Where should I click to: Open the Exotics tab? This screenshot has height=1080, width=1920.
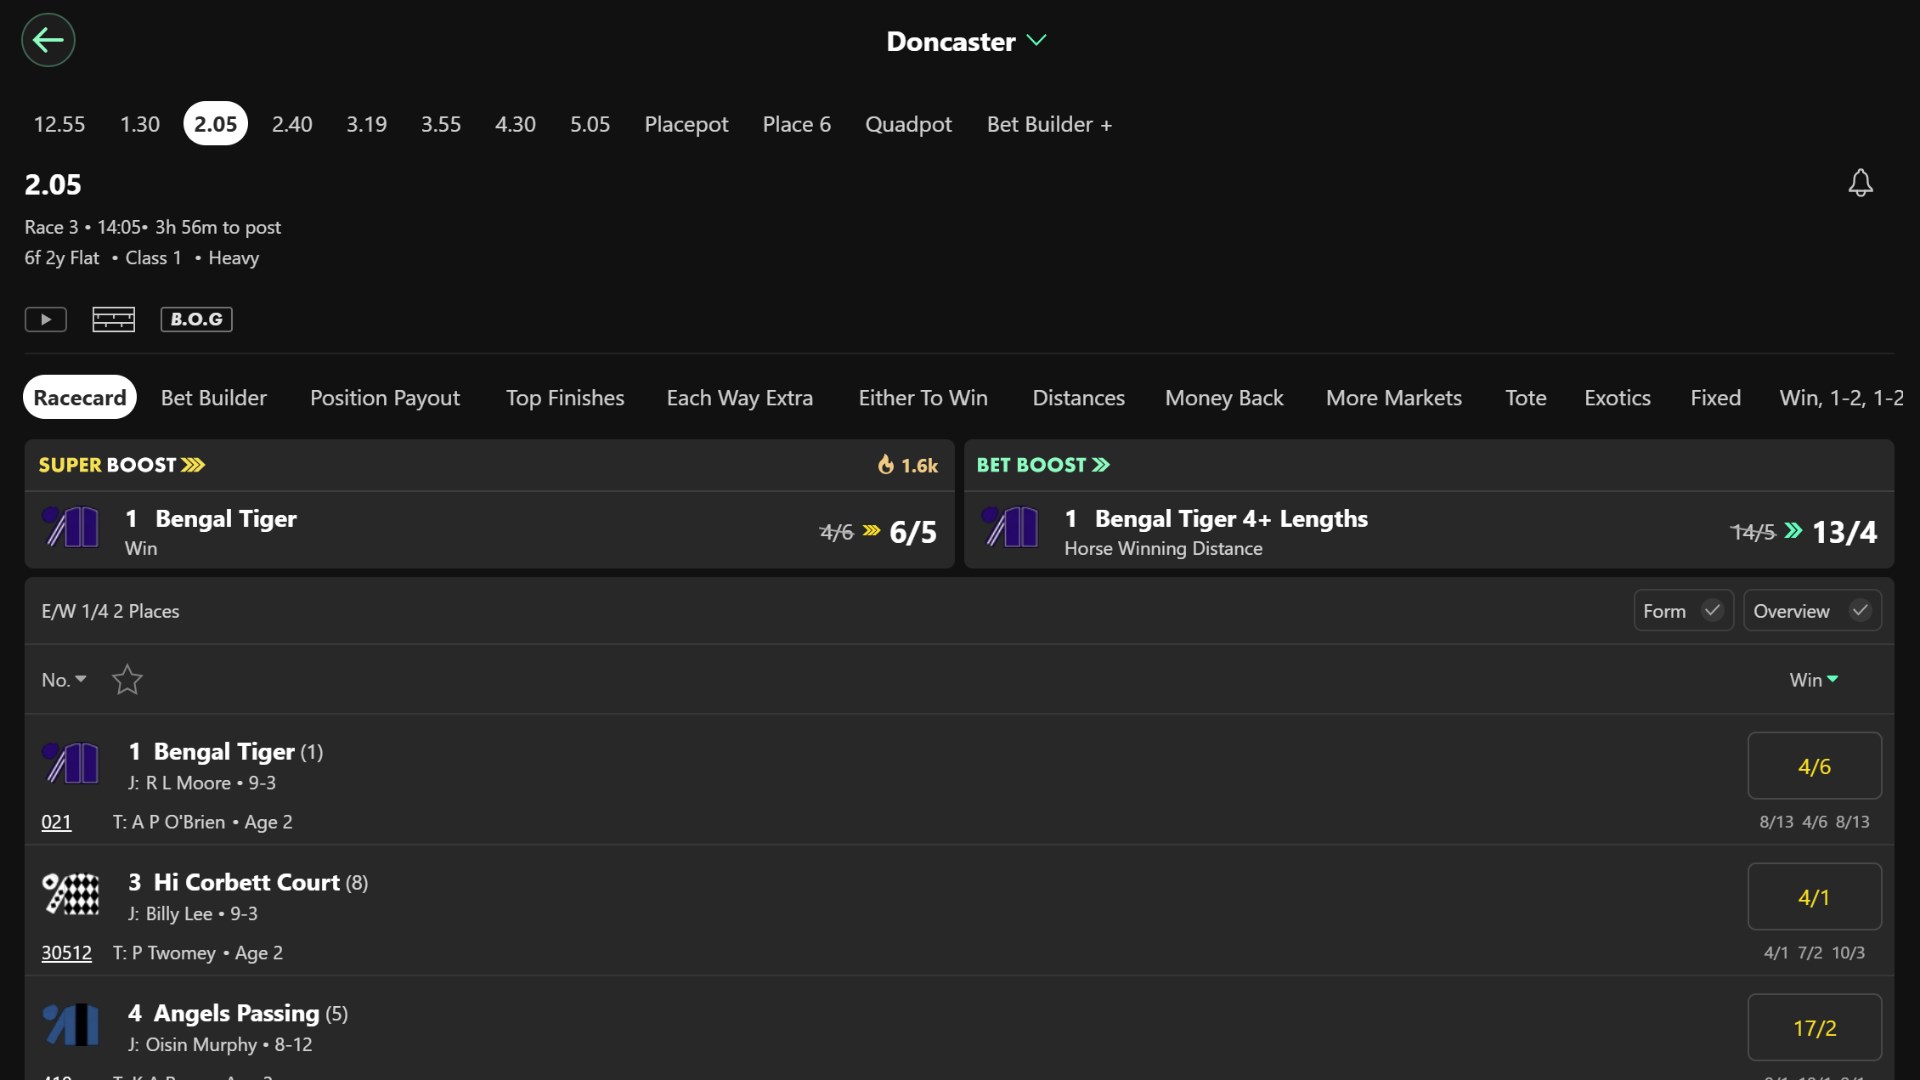(x=1617, y=398)
